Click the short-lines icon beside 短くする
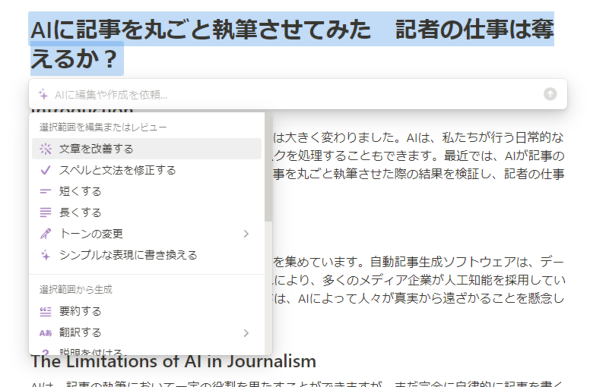The image size is (590, 387). pyautogui.click(x=45, y=191)
